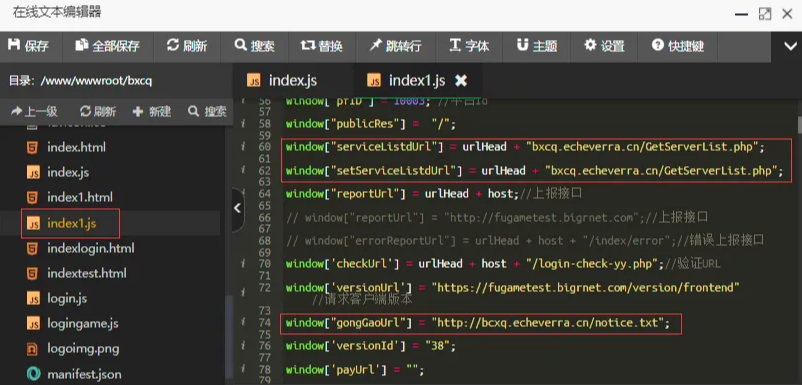Close the index1.js tab
The width and height of the screenshot is (802, 385).
point(461,81)
